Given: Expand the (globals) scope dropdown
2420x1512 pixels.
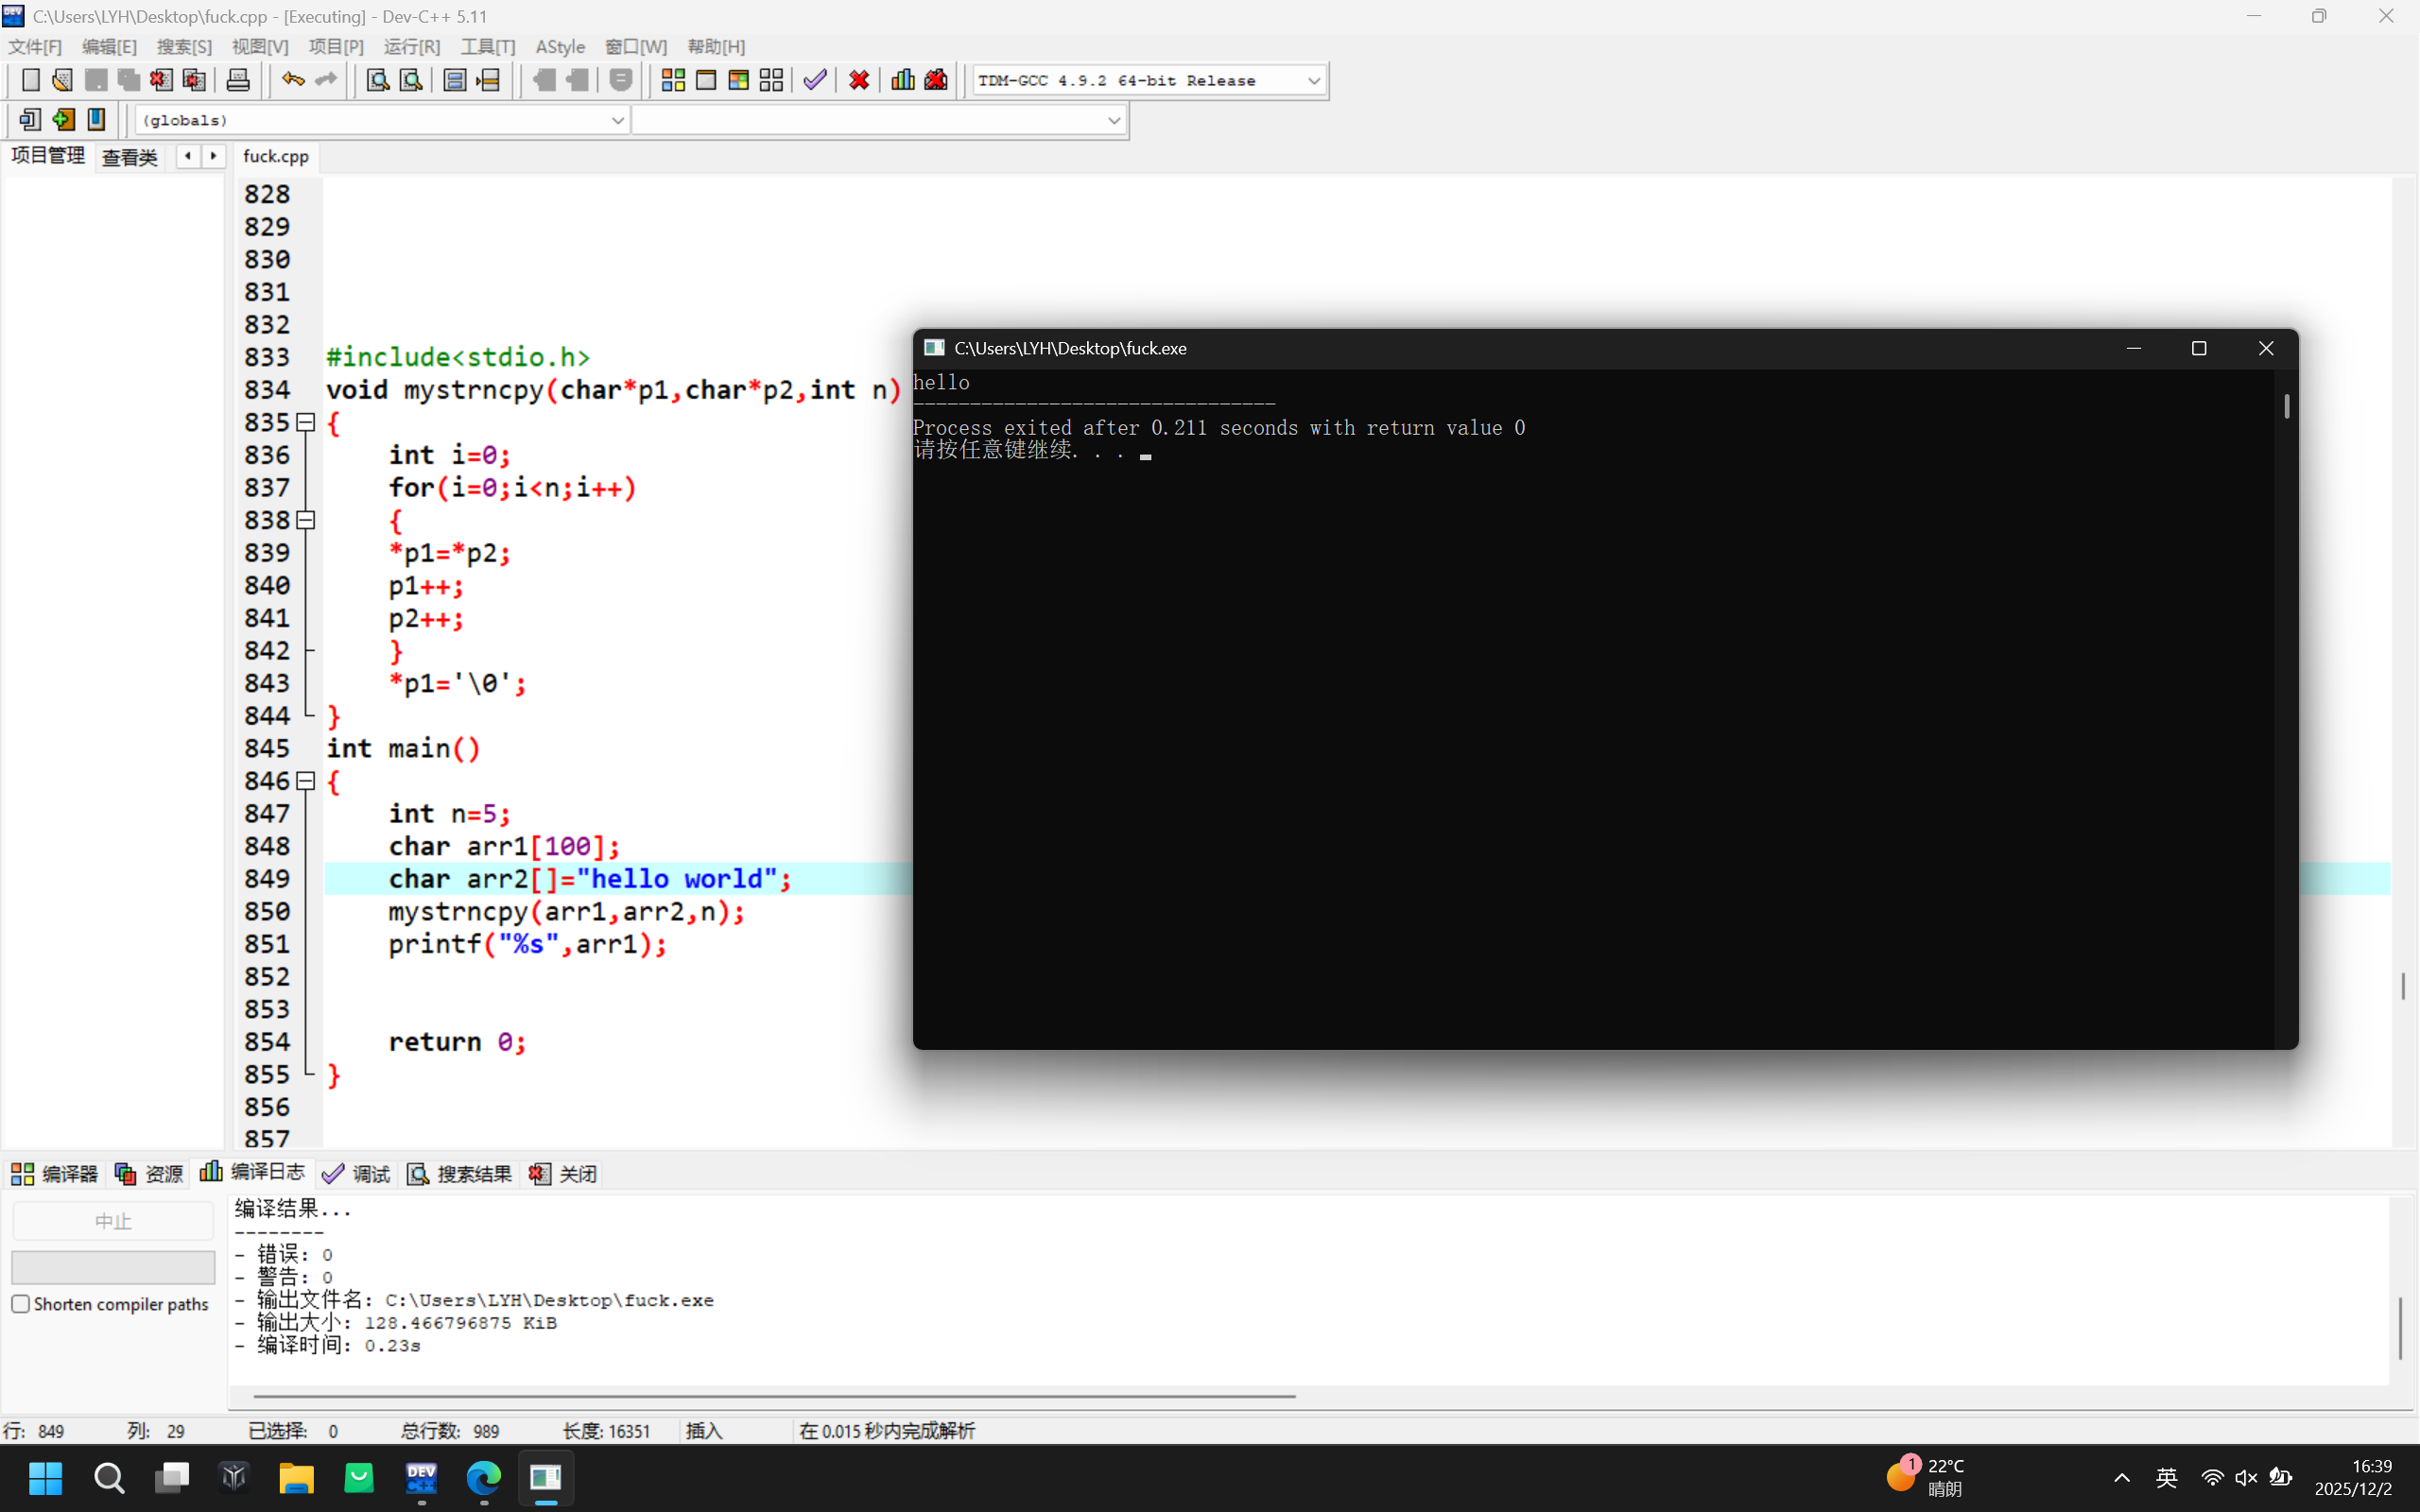Looking at the screenshot, I should (x=617, y=120).
